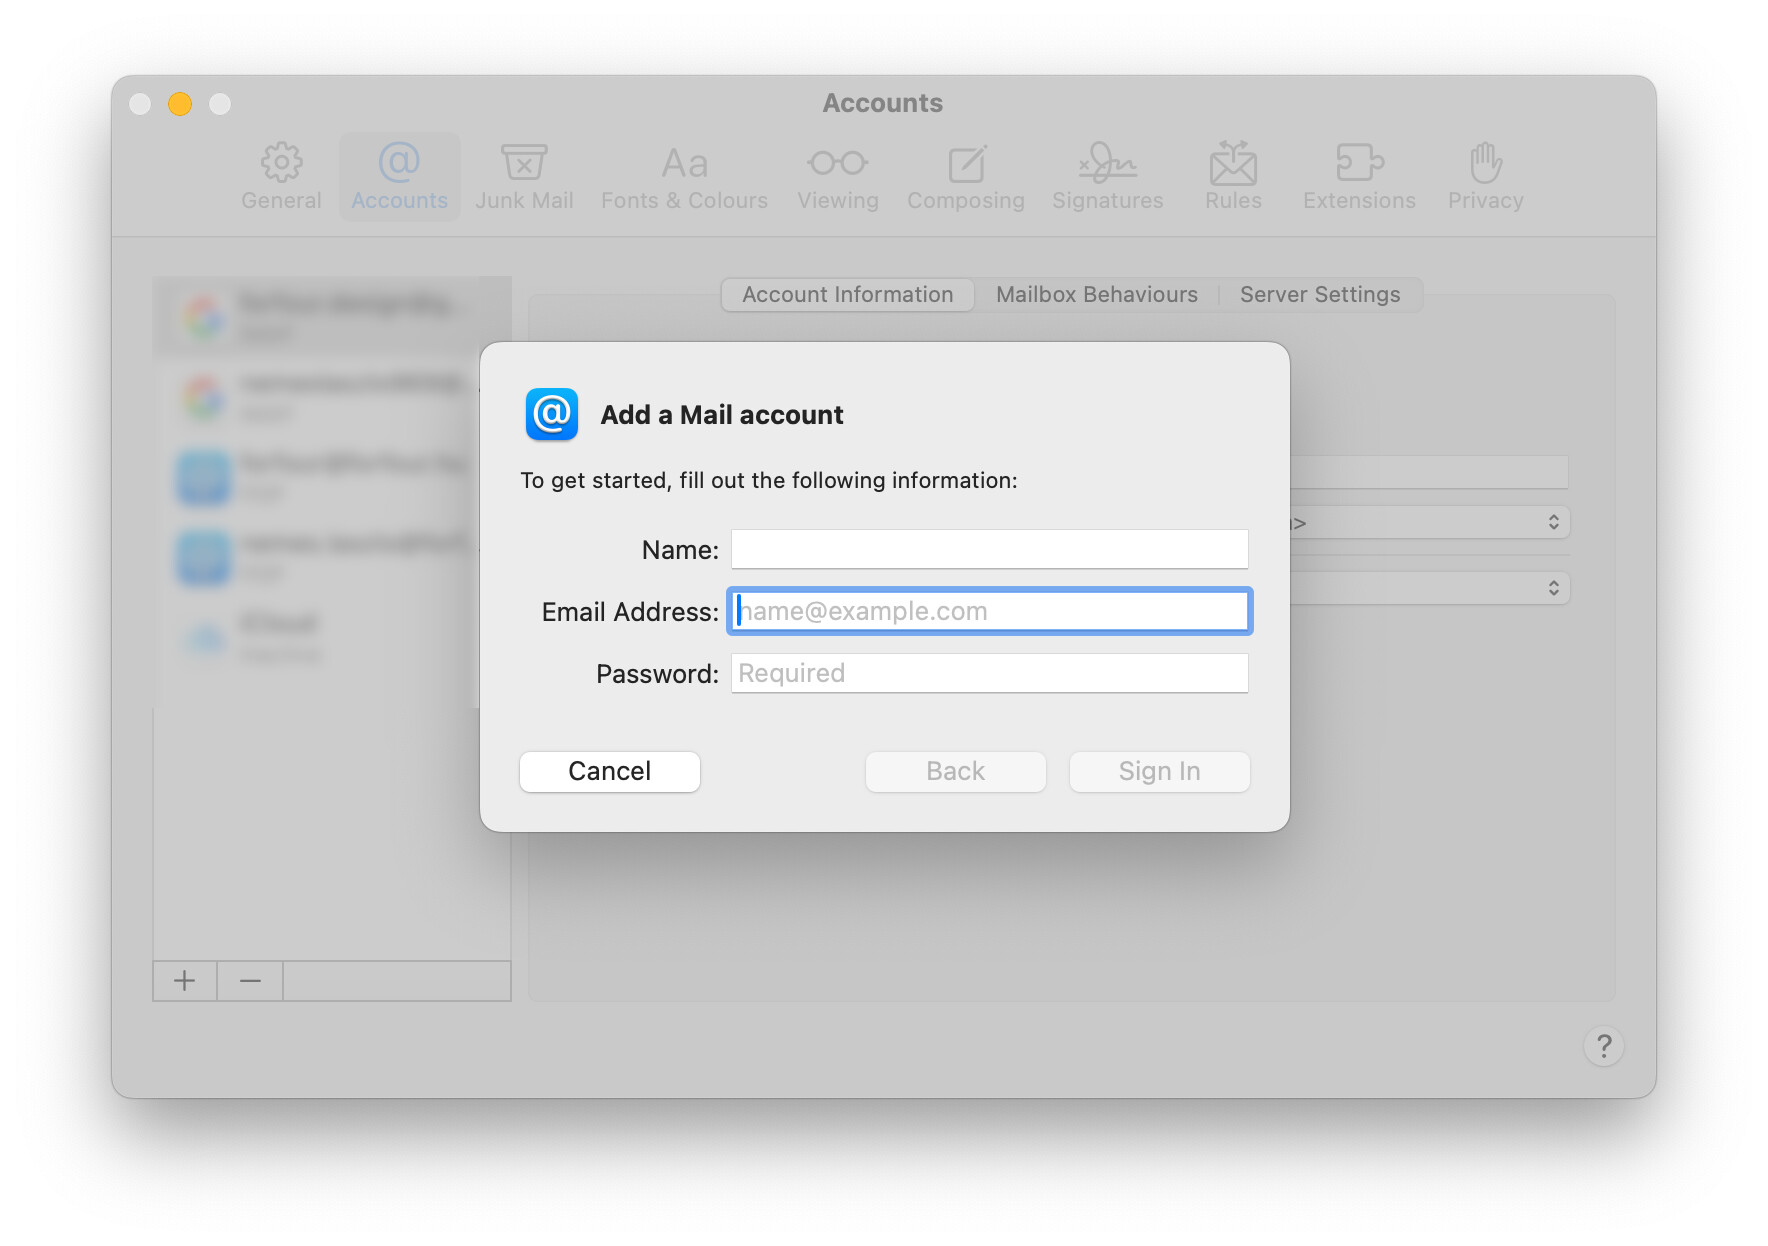Open the General preferences pane

tap(281, 177)
